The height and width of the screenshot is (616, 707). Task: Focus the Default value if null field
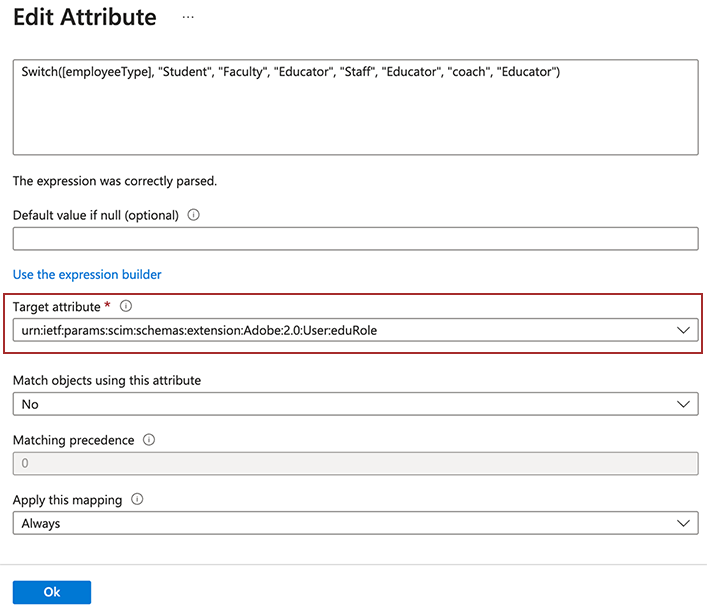pyautogui.click(x=355, y=238)
